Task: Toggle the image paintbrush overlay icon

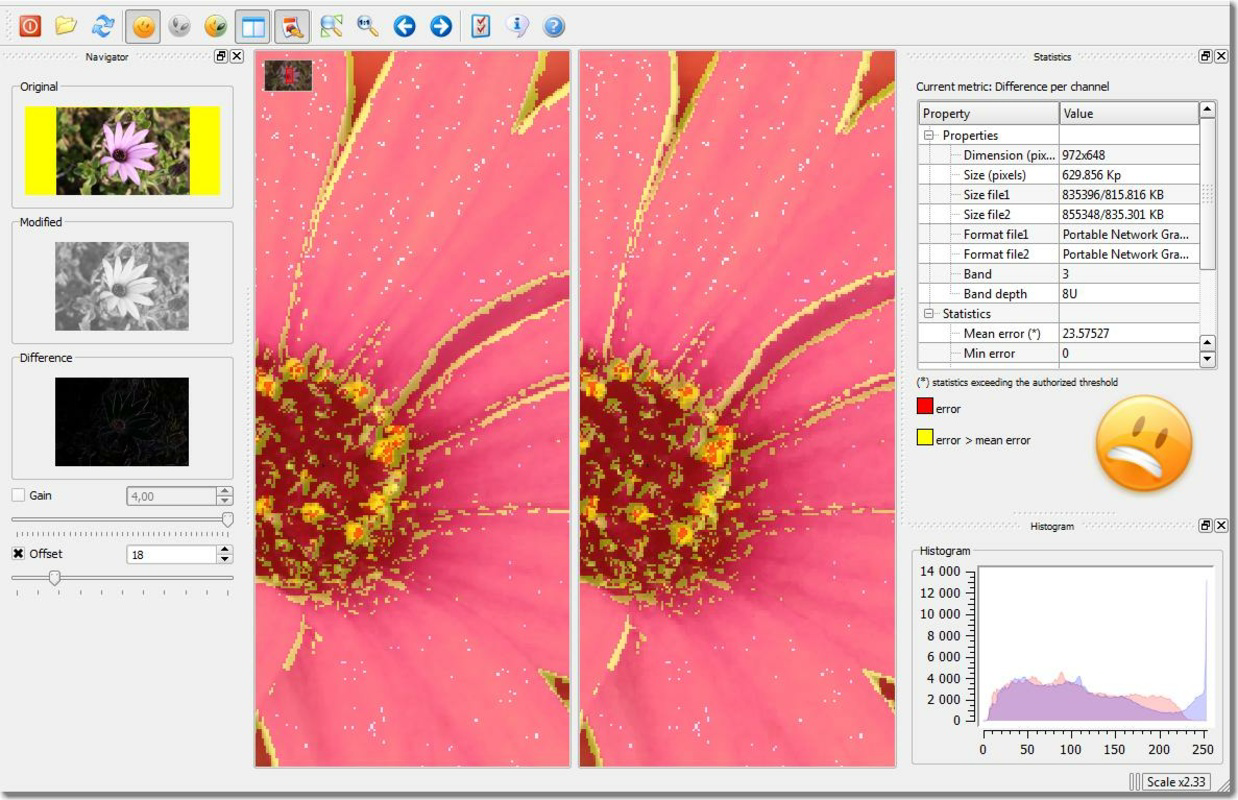Action: (292, 26)
